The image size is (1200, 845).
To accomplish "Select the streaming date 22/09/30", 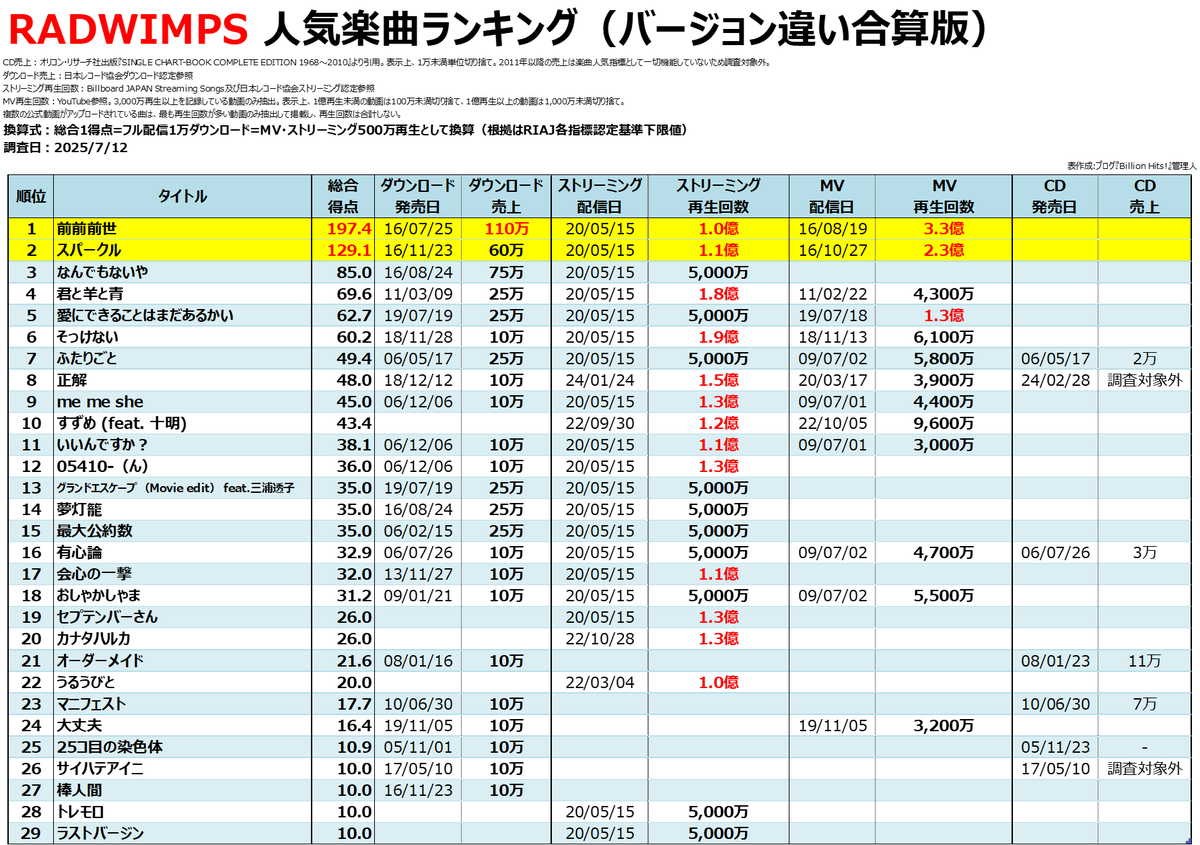I will pyautogui.click(x=600, y=423).
